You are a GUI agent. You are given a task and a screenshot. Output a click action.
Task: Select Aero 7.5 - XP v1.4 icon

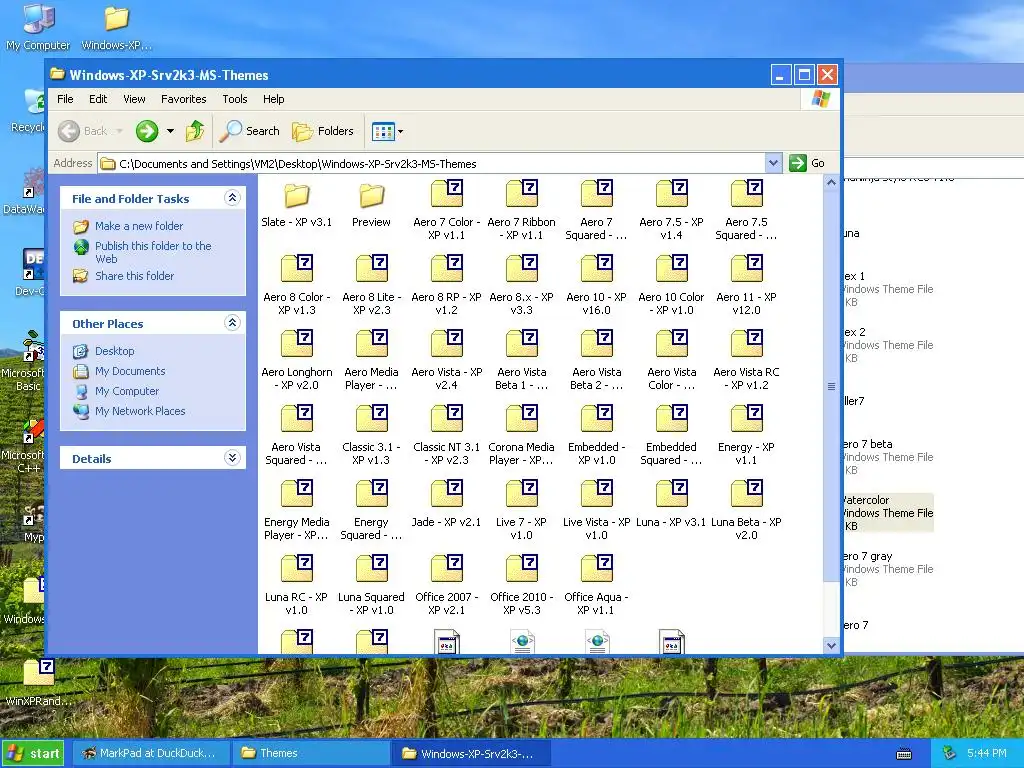pos(672,194)
